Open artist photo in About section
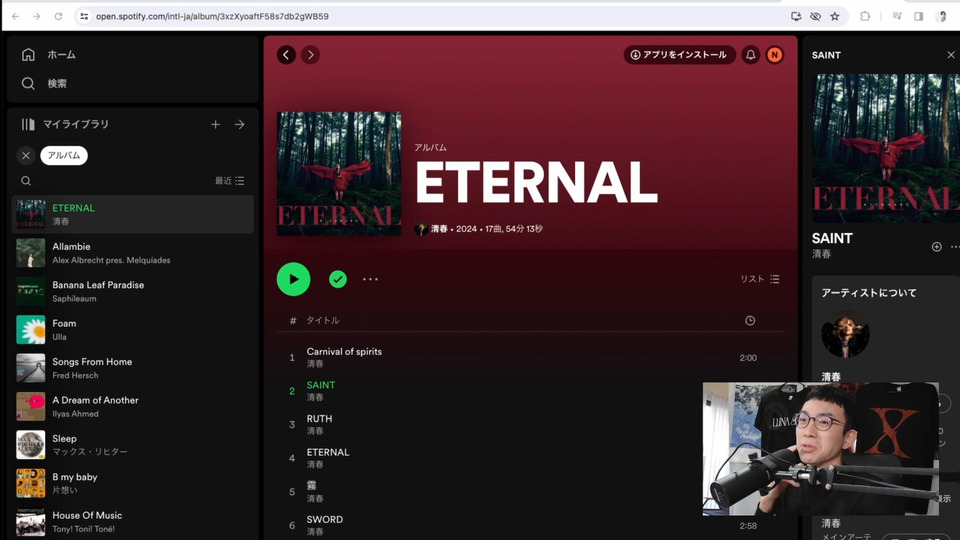The image size is (960, 540). click(x=845, y=334)
